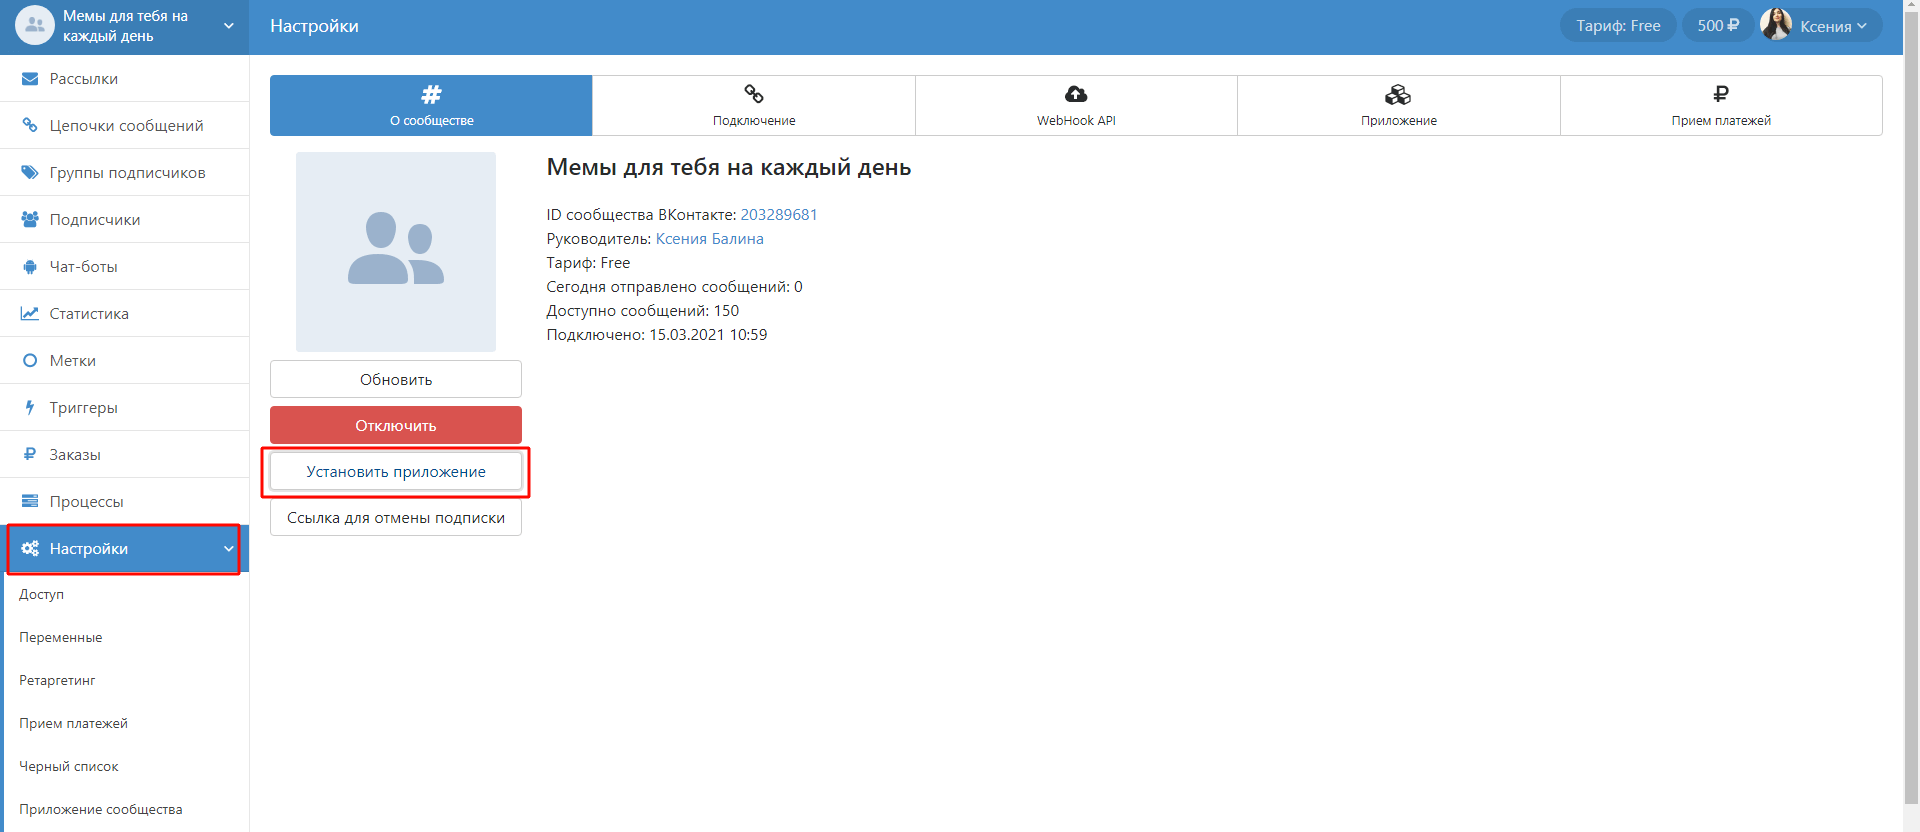
Task: Click Ксения's profile photo in the top bar
Action: (x=1776, y=24)
